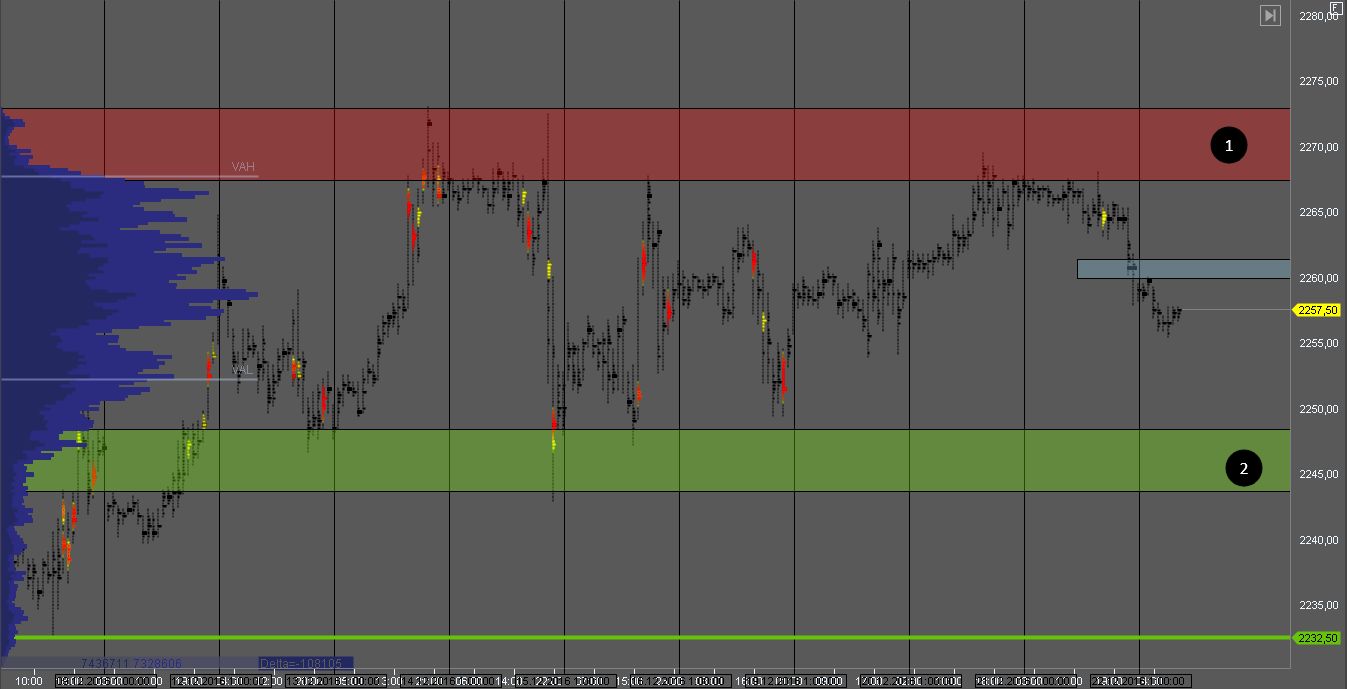Click the scroll-to-latest-bar arrow icon

(1270, 15)
